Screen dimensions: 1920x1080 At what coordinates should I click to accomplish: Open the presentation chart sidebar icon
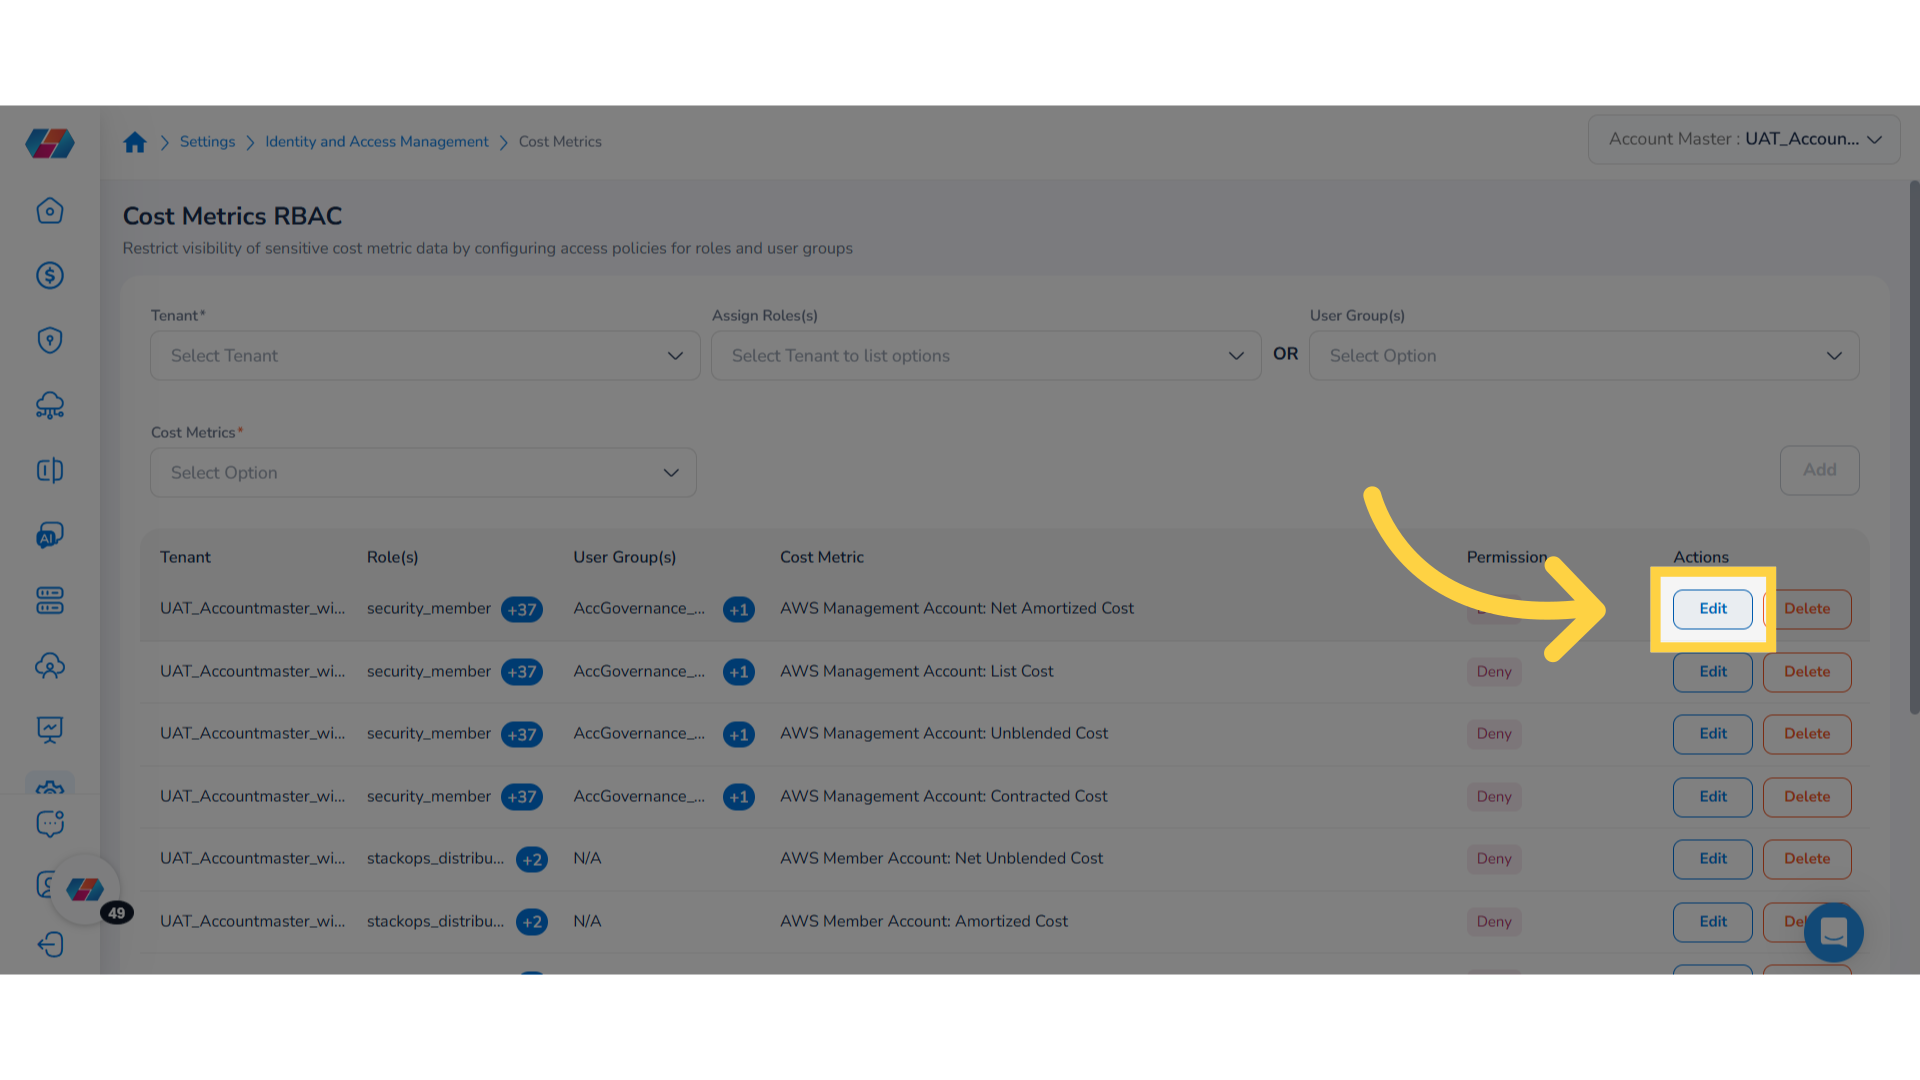50,731
